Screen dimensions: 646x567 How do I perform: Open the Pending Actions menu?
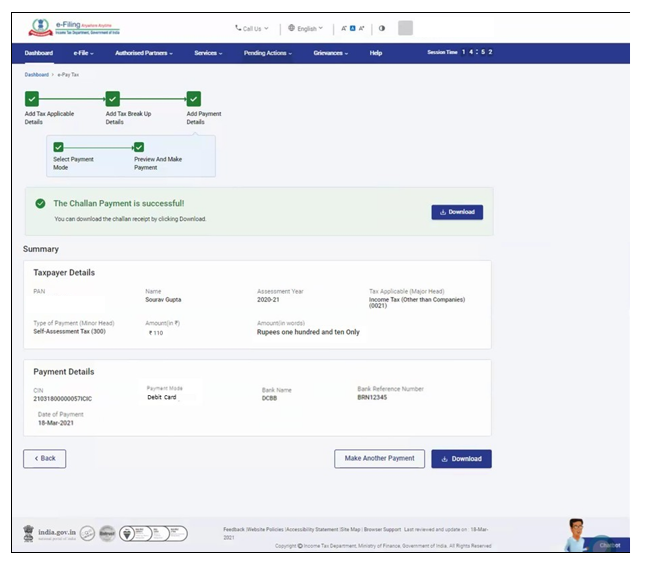(x=268, y=53)
